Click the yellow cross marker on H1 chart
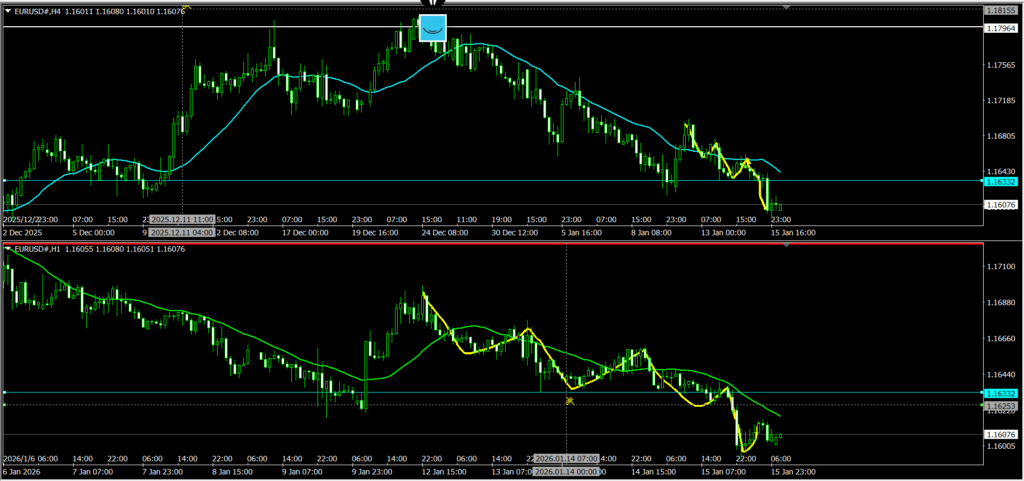Viewport: 1024px width, 481px height. pyautogui.click(x=568, y=400)
